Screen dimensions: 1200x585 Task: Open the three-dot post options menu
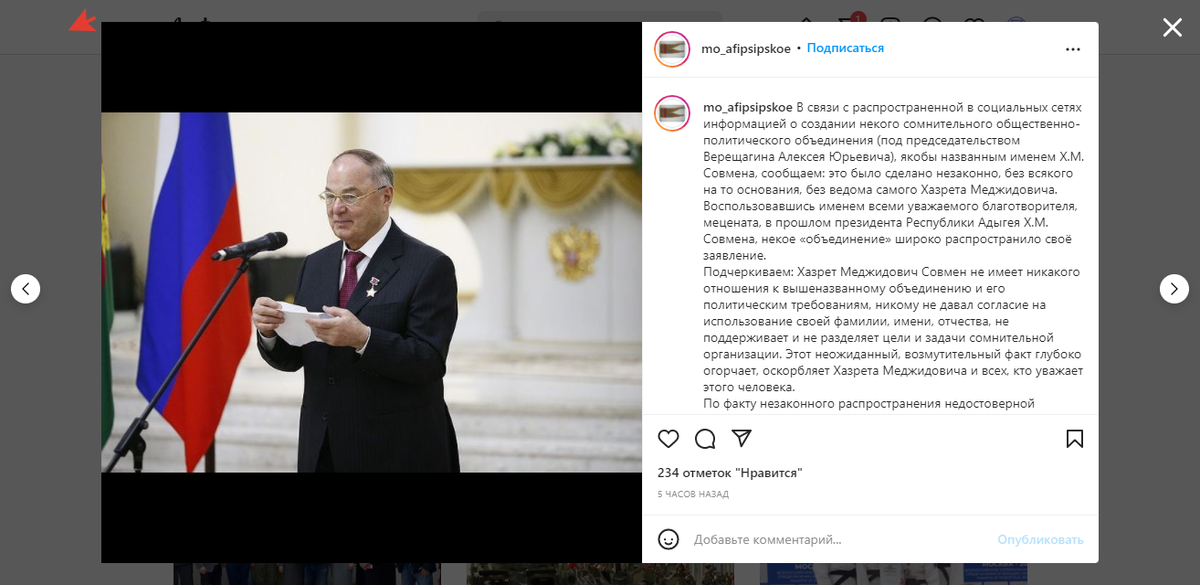pyautogui.click(x=1073, y=49)
